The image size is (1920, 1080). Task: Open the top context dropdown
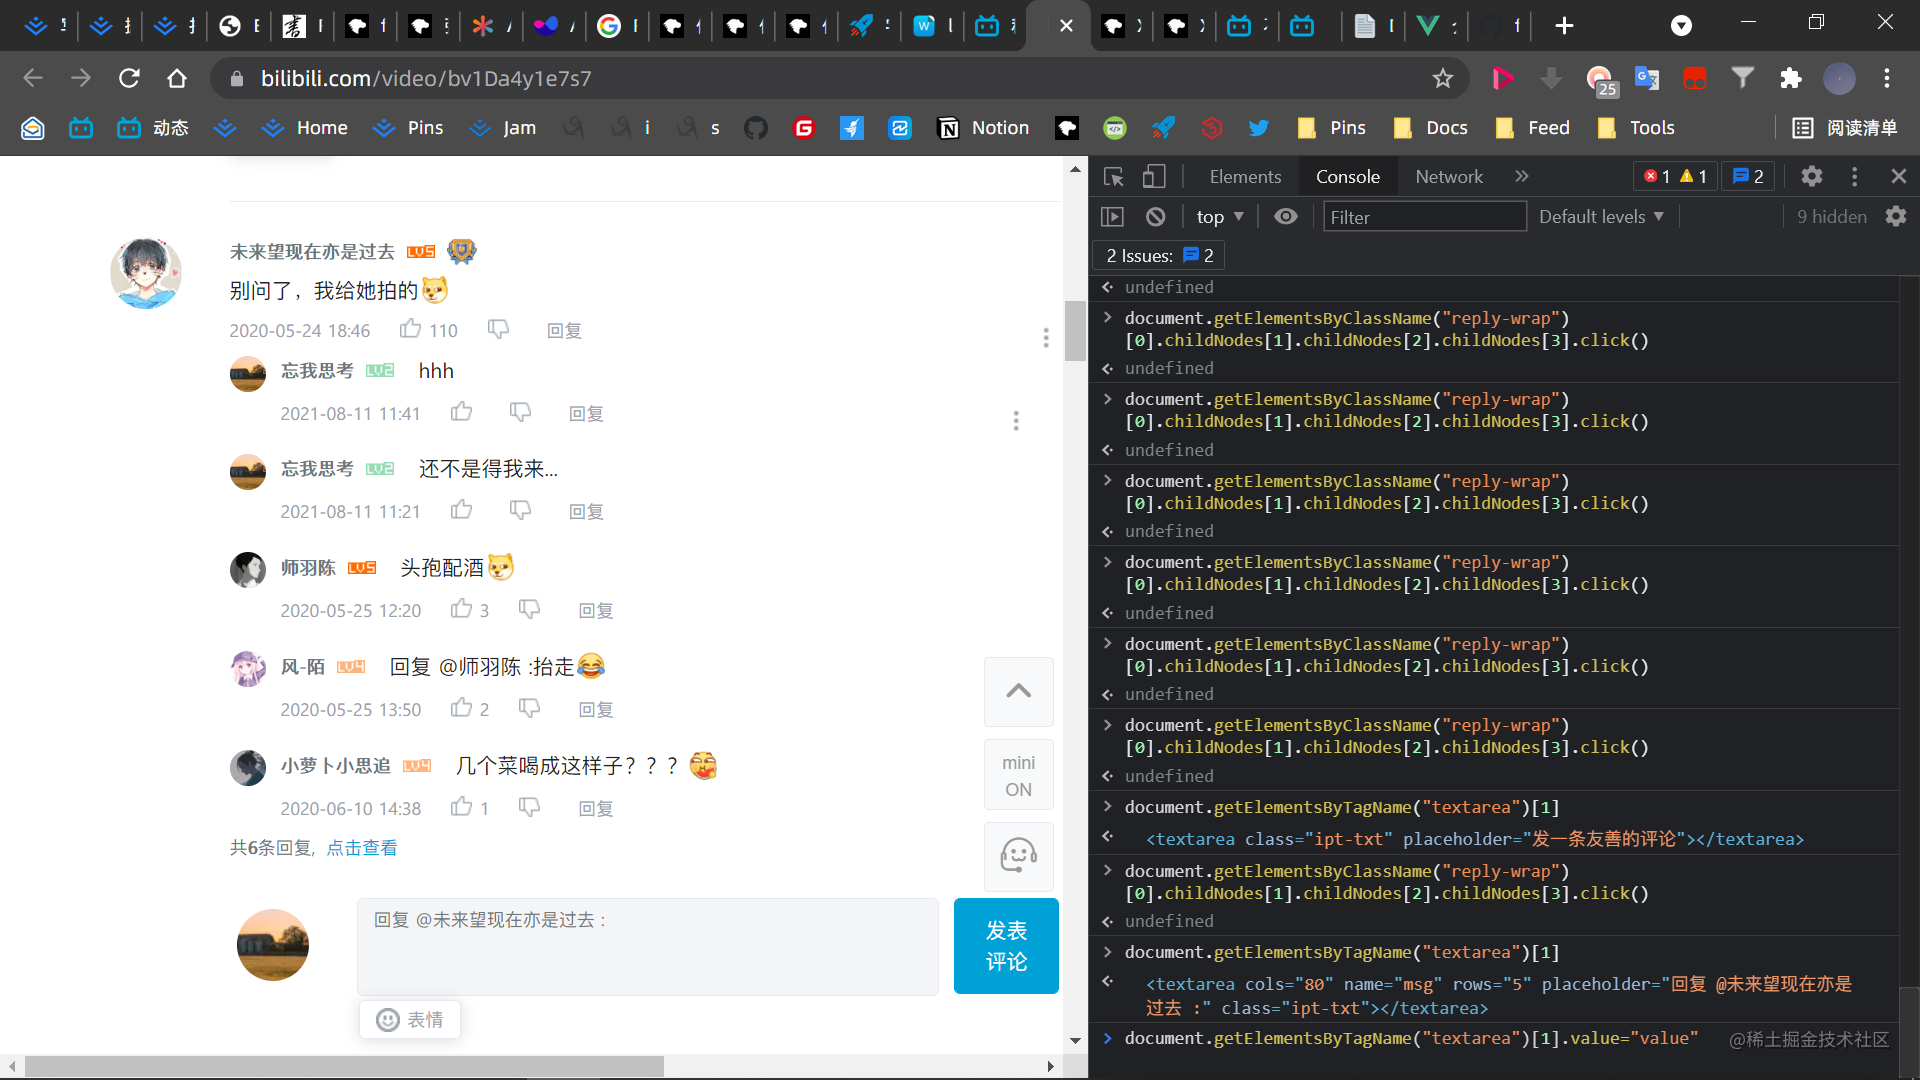point(1220,217)
